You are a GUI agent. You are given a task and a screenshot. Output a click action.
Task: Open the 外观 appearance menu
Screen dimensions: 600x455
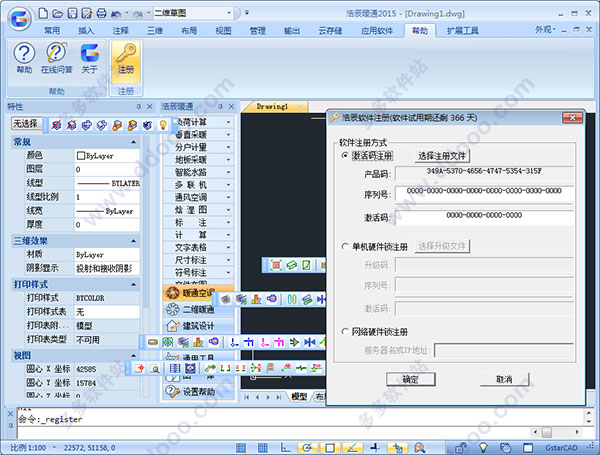tap(545, 29)
